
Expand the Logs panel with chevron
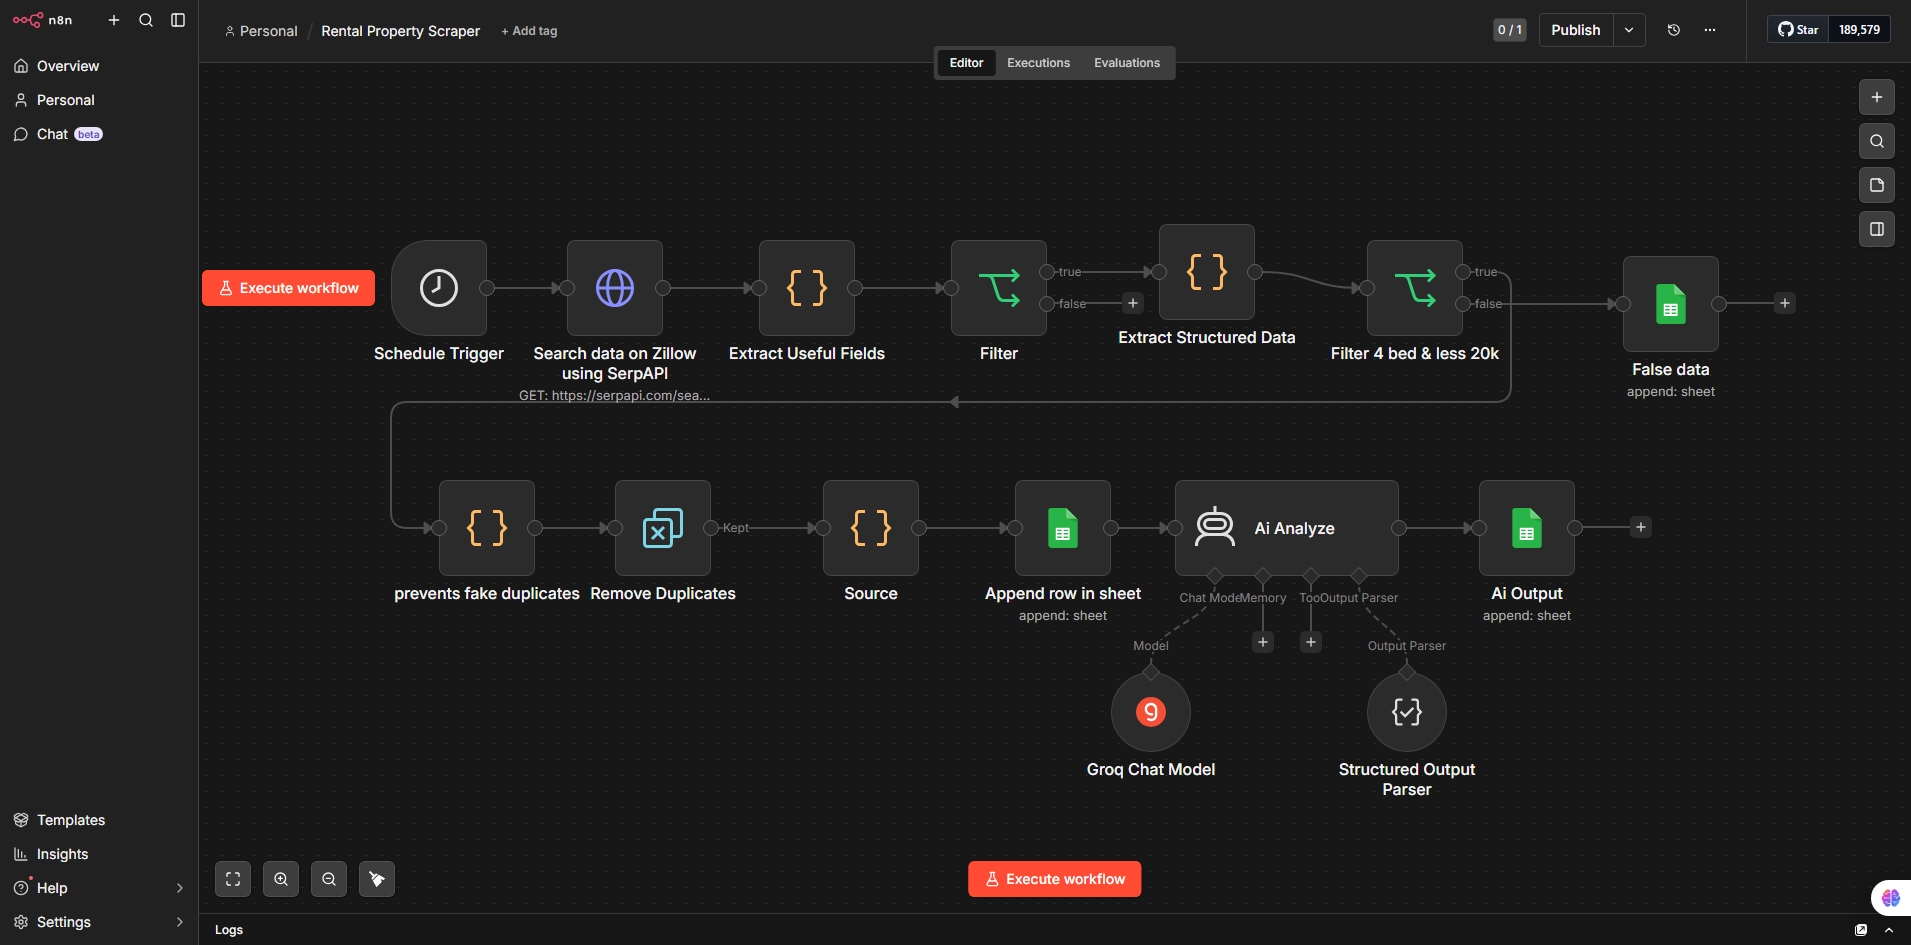click(1889, 930)
